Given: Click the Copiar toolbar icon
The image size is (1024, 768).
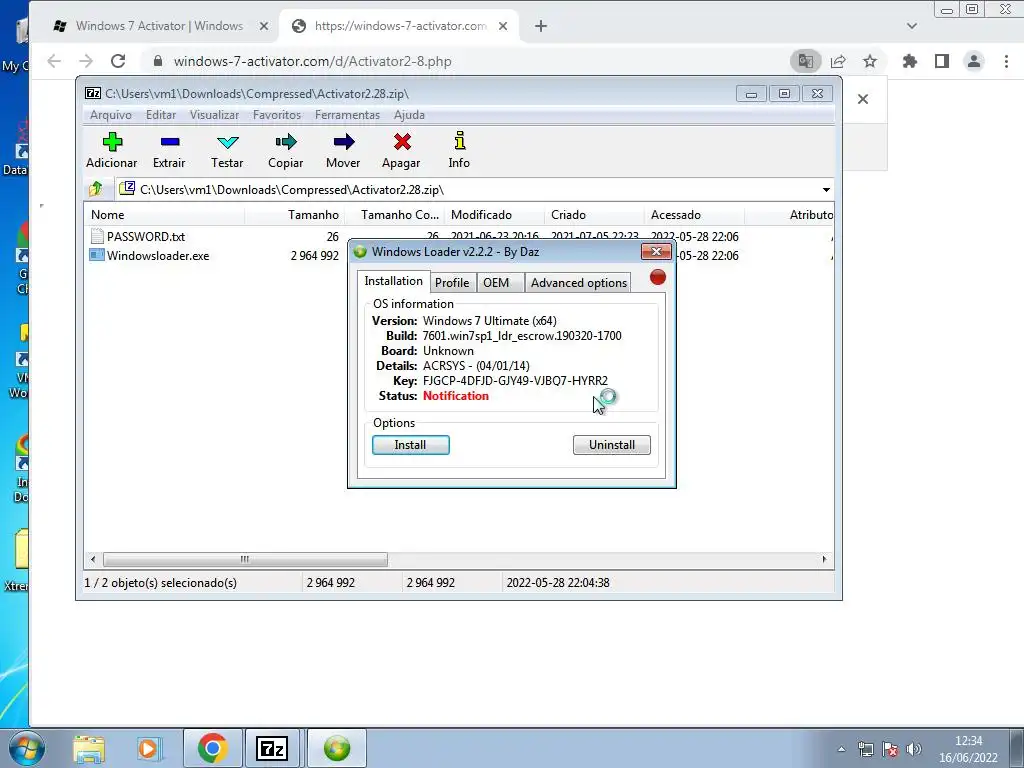Looking at the screenshot, I should coord(285,142).
